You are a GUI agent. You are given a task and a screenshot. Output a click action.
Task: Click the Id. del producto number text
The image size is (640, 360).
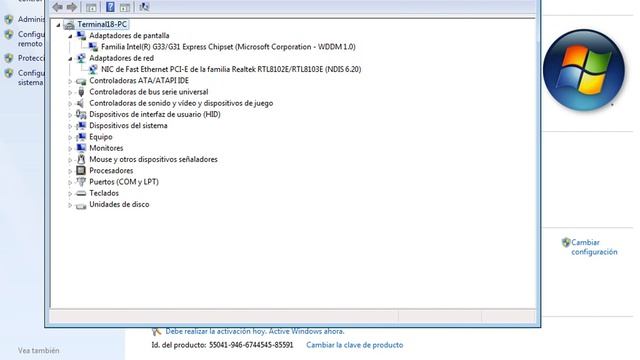click(251, 345)
